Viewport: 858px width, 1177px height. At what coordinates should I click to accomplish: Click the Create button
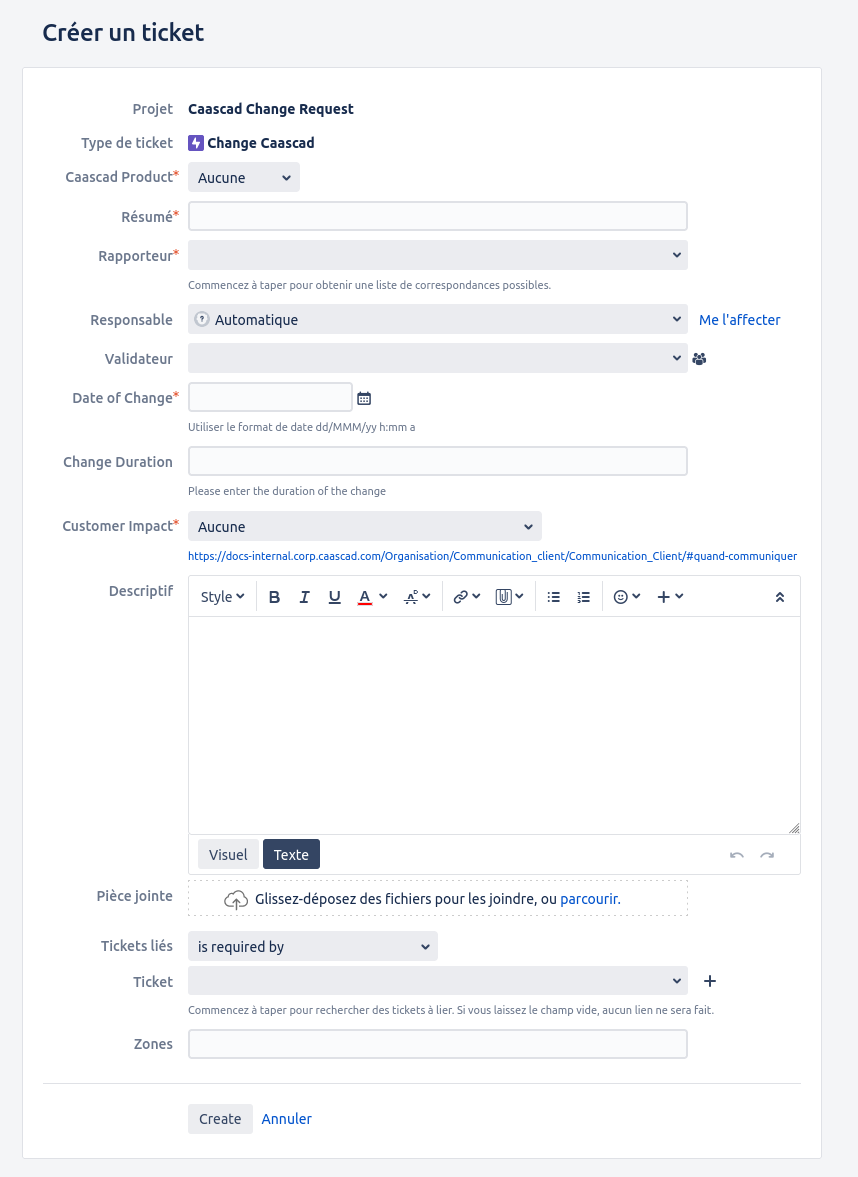pyautogui.click(x=220, y=1118)
